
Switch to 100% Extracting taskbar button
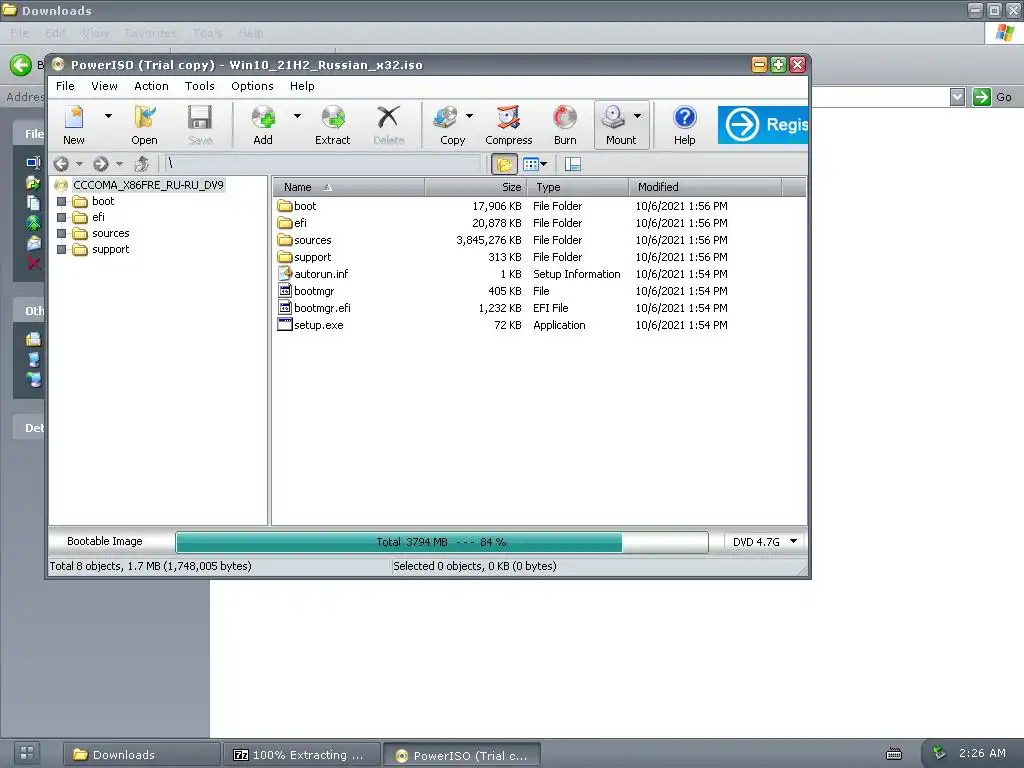[301, 755]
